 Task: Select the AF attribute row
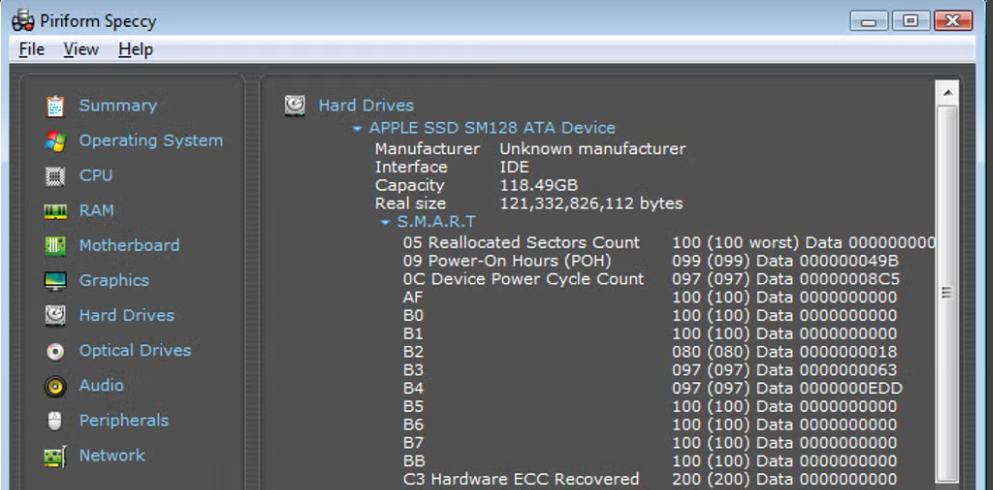[650, 298]
